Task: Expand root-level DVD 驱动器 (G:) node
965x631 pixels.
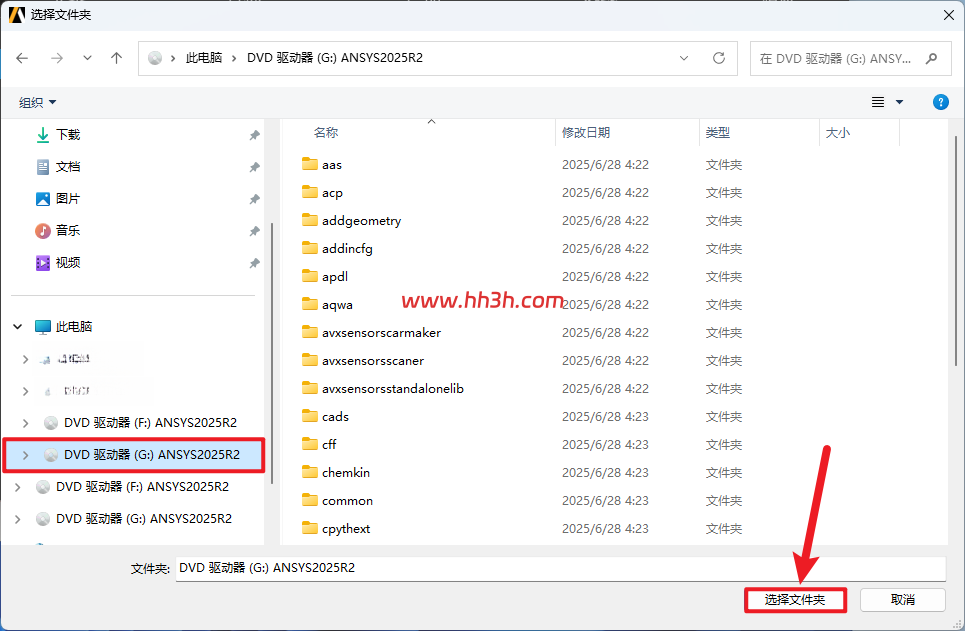Action: pyautogui.click(x=18, y=519)
